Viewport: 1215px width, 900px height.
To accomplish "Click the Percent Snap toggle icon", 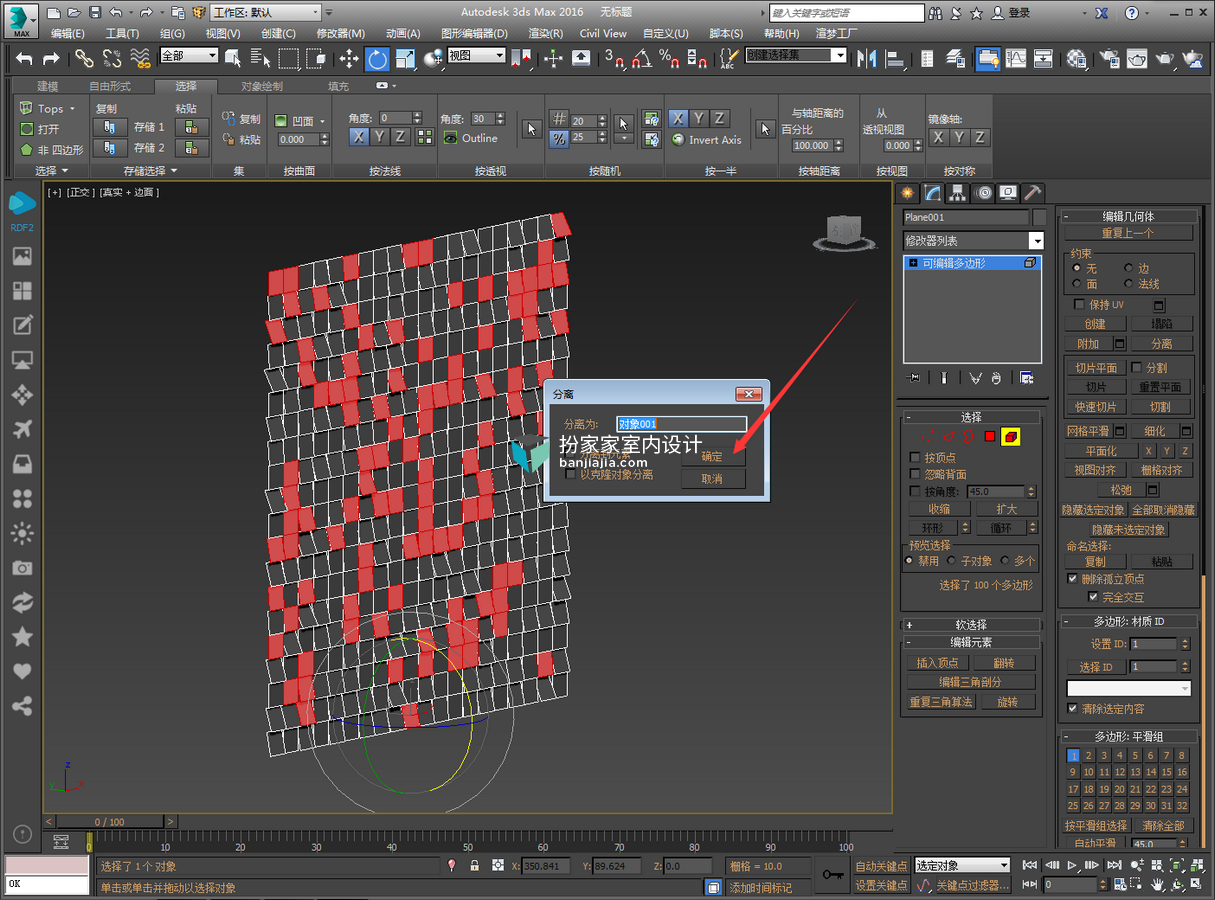I will click(x=669, y=59).
